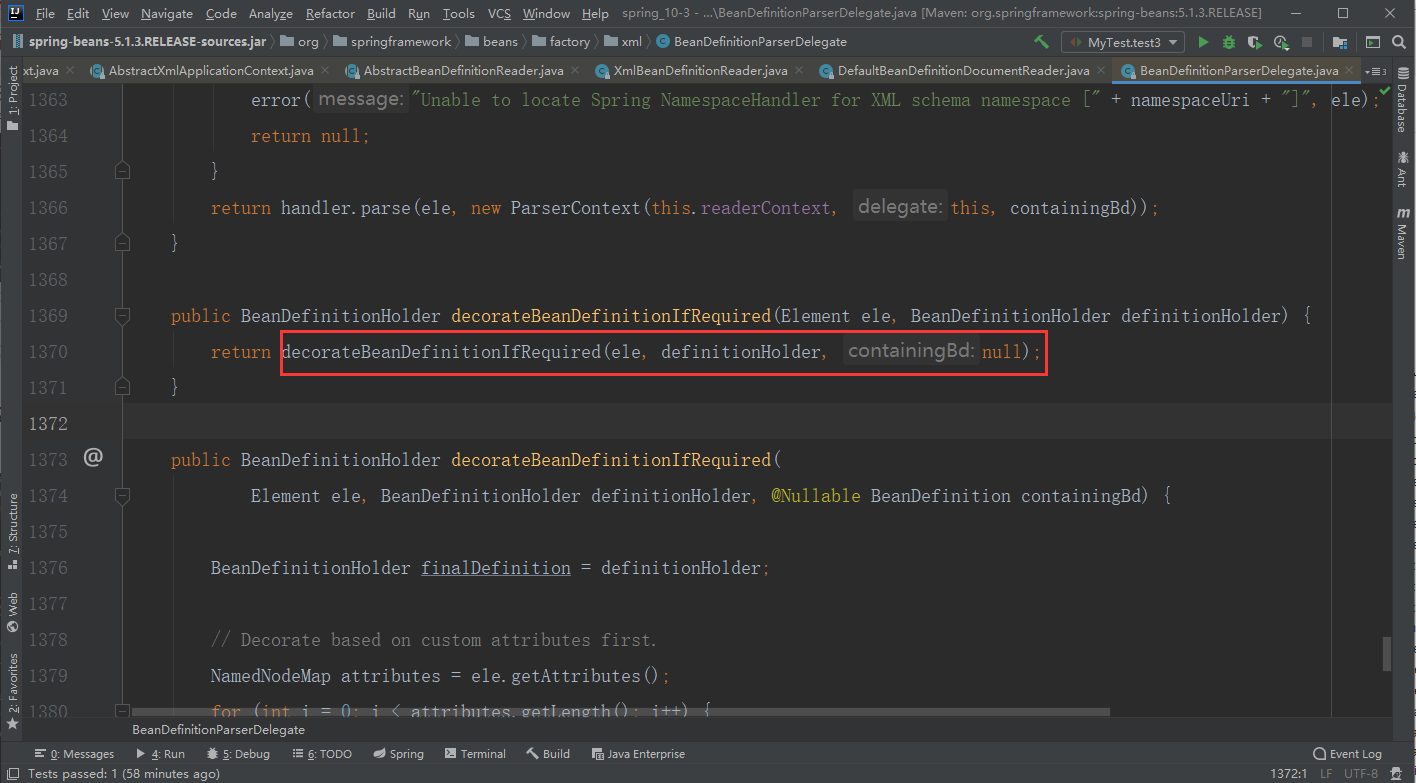The image size is (1416, 783).
Task: Run with Coverage icon in toolbar
Action: click(1255, 42)
